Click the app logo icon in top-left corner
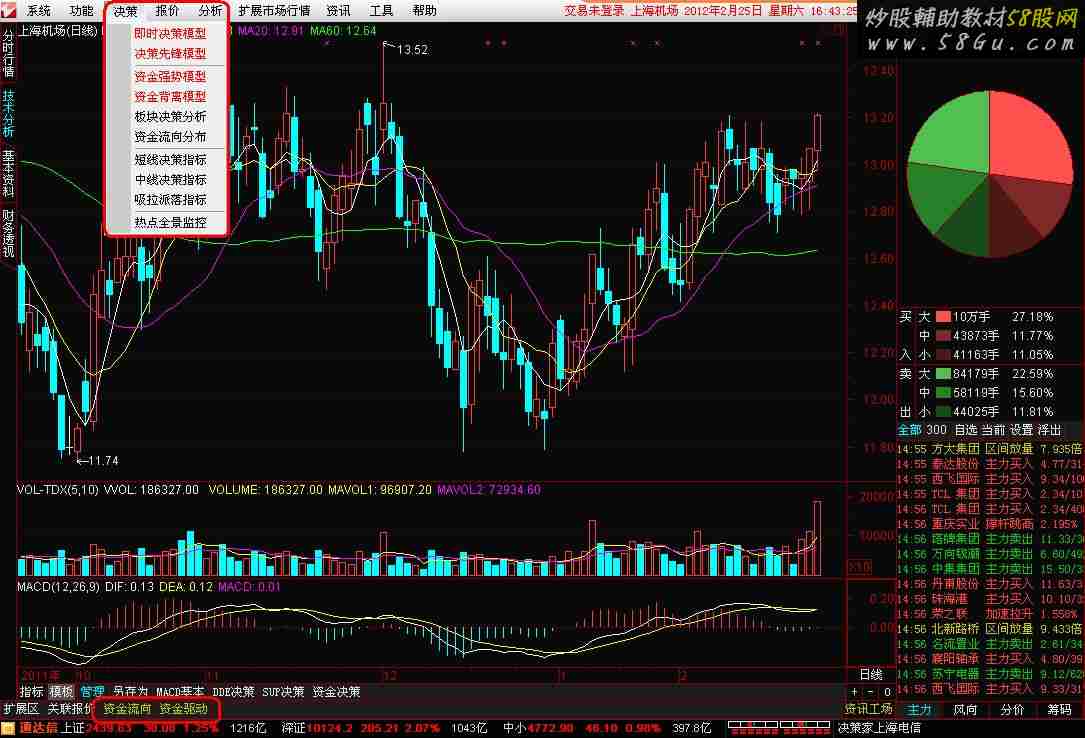 click(x=8, y=10)
